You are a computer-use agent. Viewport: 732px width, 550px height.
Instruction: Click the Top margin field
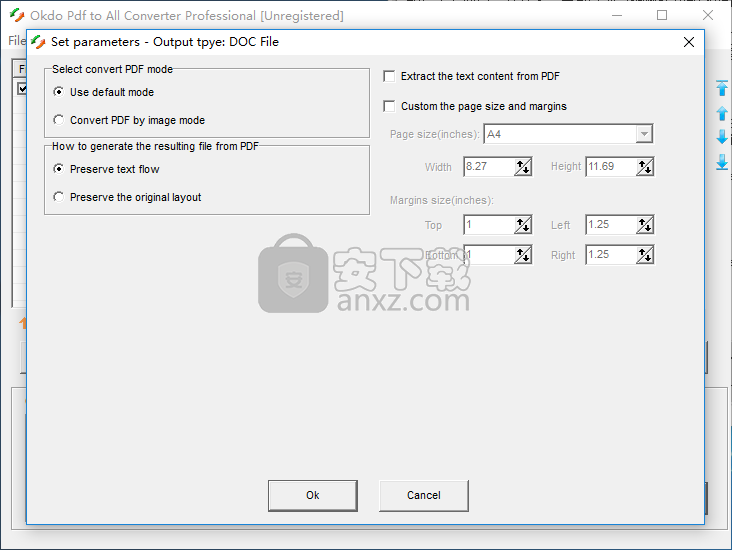pyautogui.click(x=489, y=225)
